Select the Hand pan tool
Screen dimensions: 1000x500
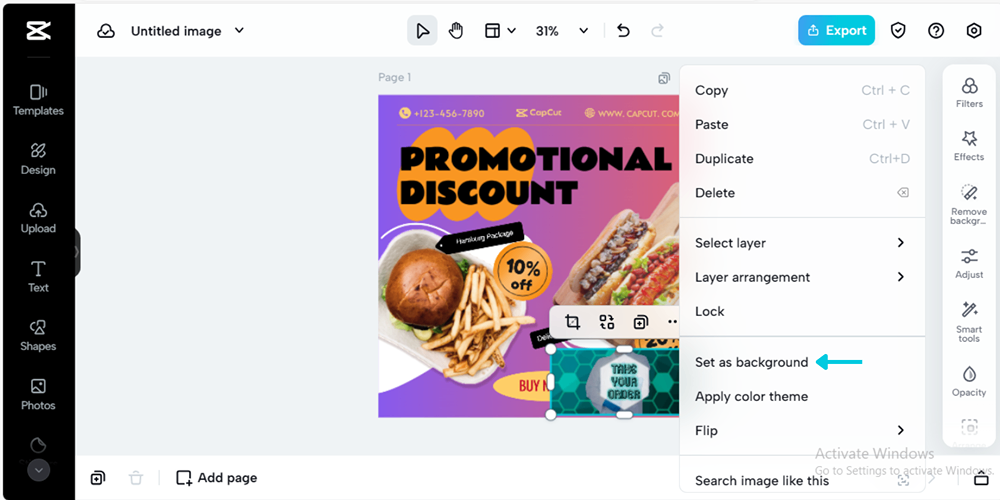click(455, 31)
